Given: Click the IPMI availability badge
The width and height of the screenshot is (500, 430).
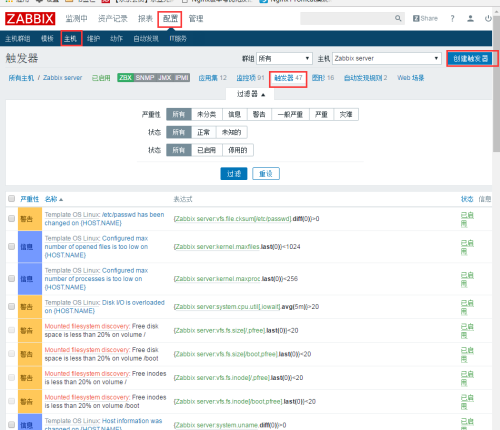Looking at the screenshot, I should point(182,78).
